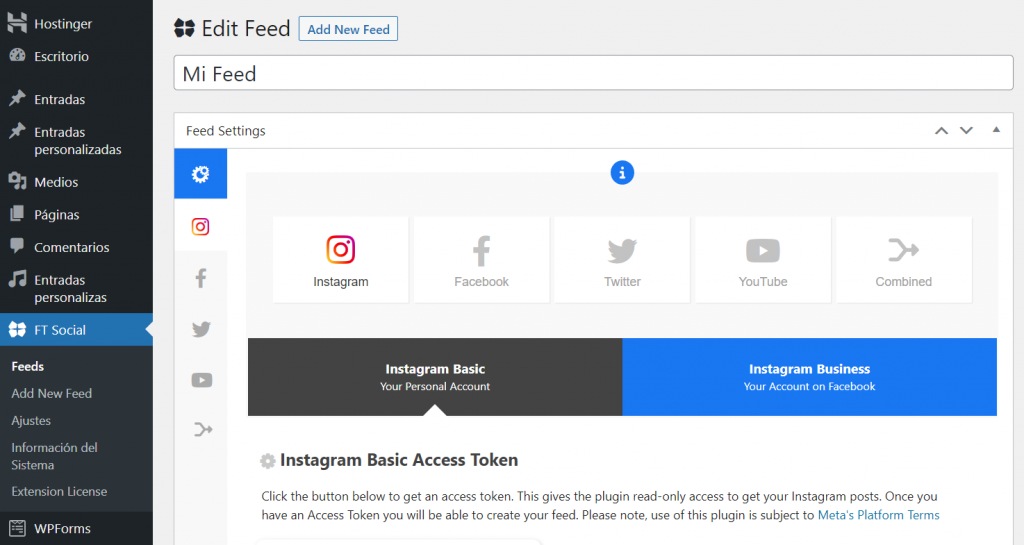Click the Add New Feed button
Image resolution: width=1024 pixels, height=545 pixels.
coord(348,29)
